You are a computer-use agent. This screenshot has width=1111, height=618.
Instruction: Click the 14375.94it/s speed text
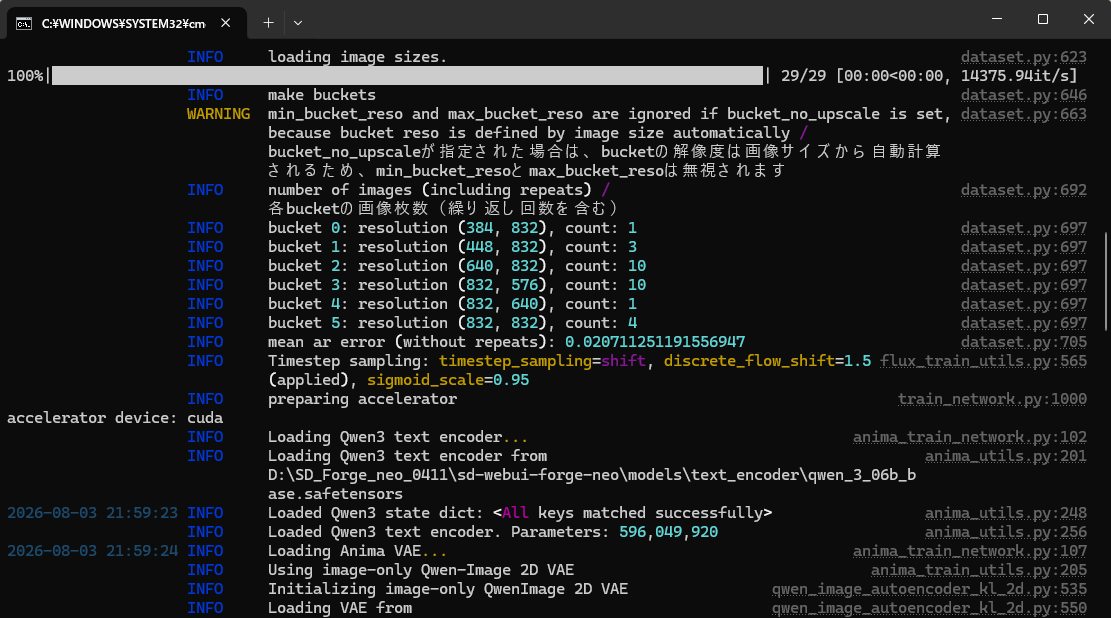pos(1014,76)
